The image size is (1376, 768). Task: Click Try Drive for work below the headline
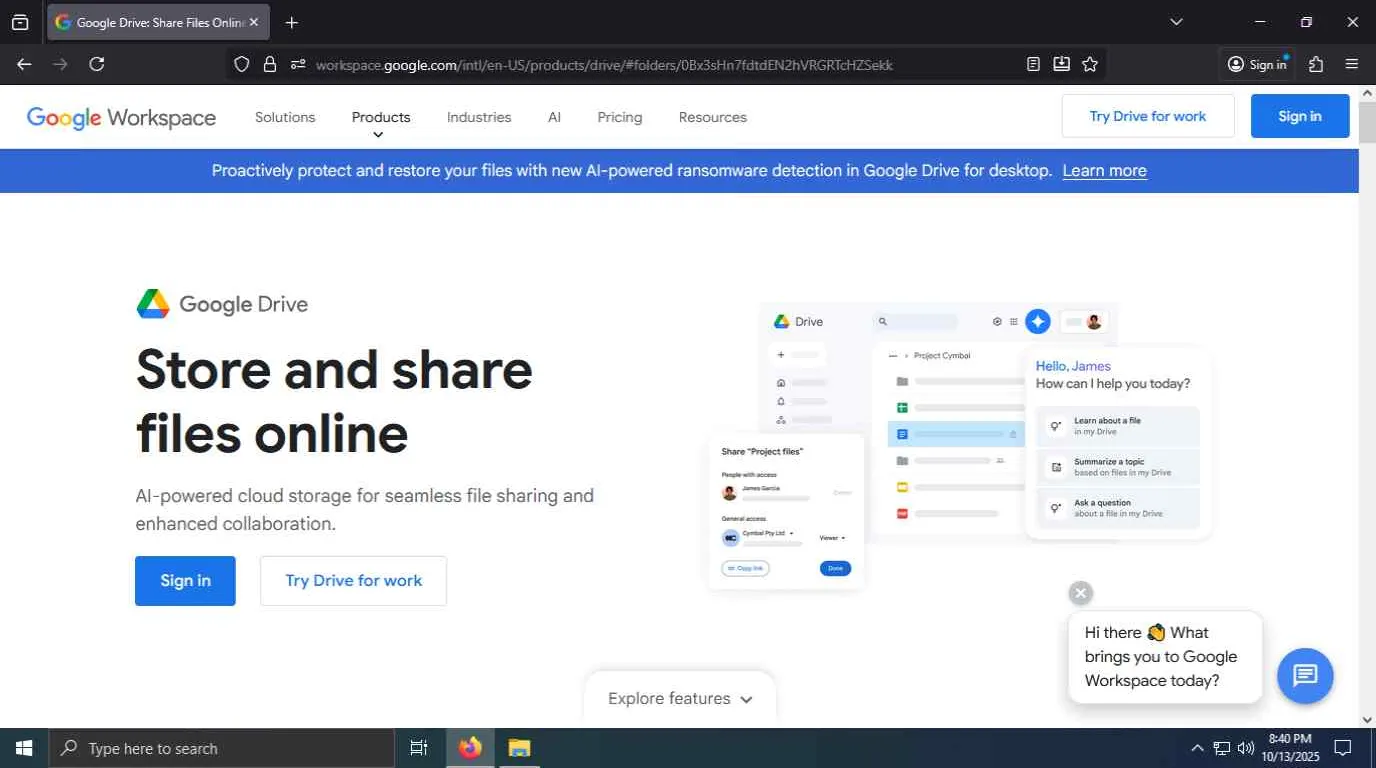point(354,581)
